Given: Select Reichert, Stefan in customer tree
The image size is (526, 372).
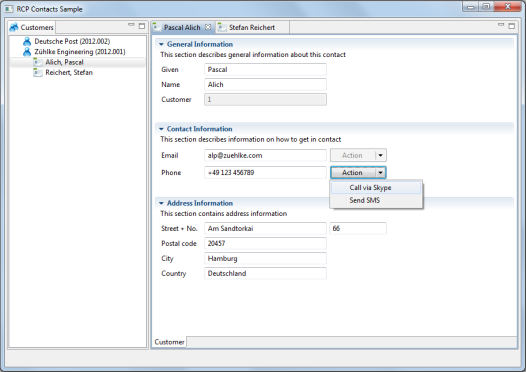Looking at the screenshot, I should click(x=69, y=72).
